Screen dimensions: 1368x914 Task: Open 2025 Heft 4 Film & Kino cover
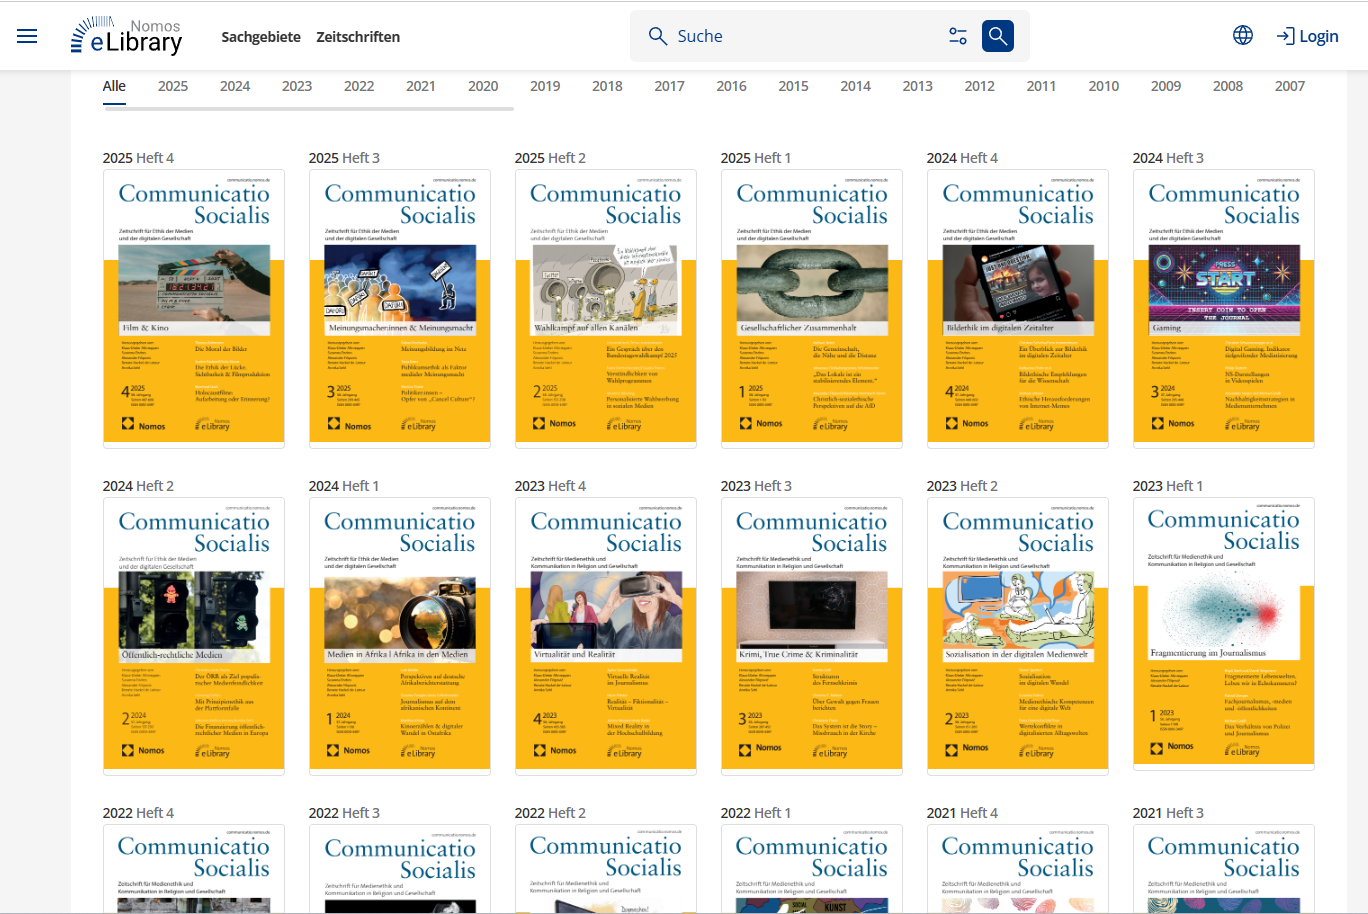(x=194, y=308)
